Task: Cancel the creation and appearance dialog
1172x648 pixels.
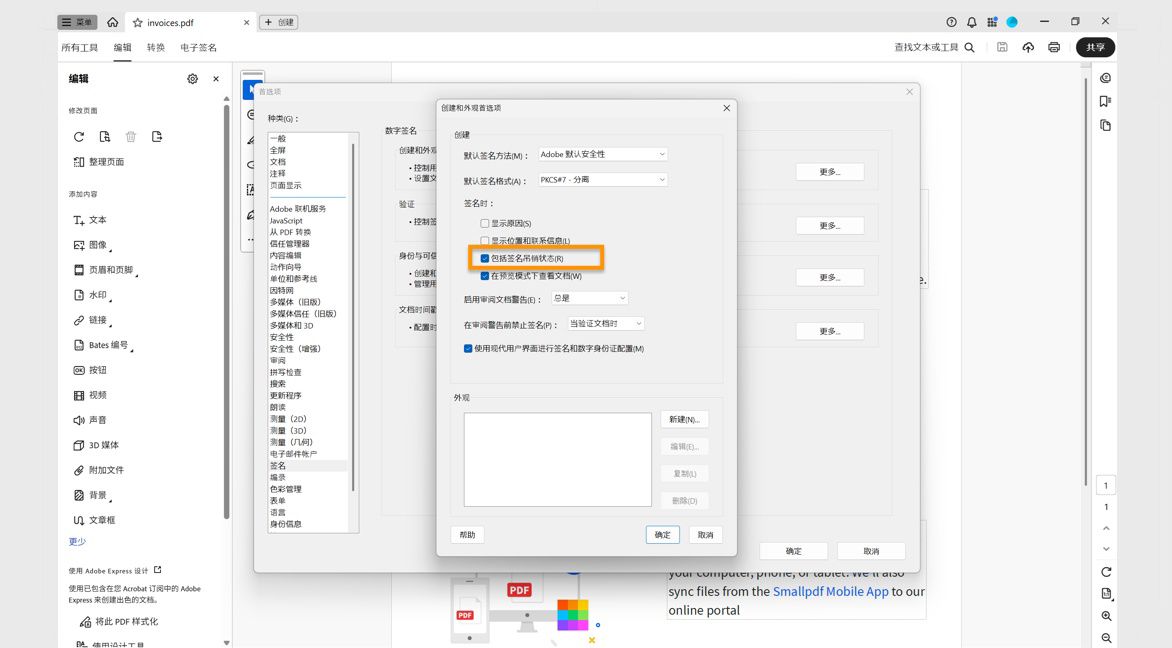Action: click(706, 535)
